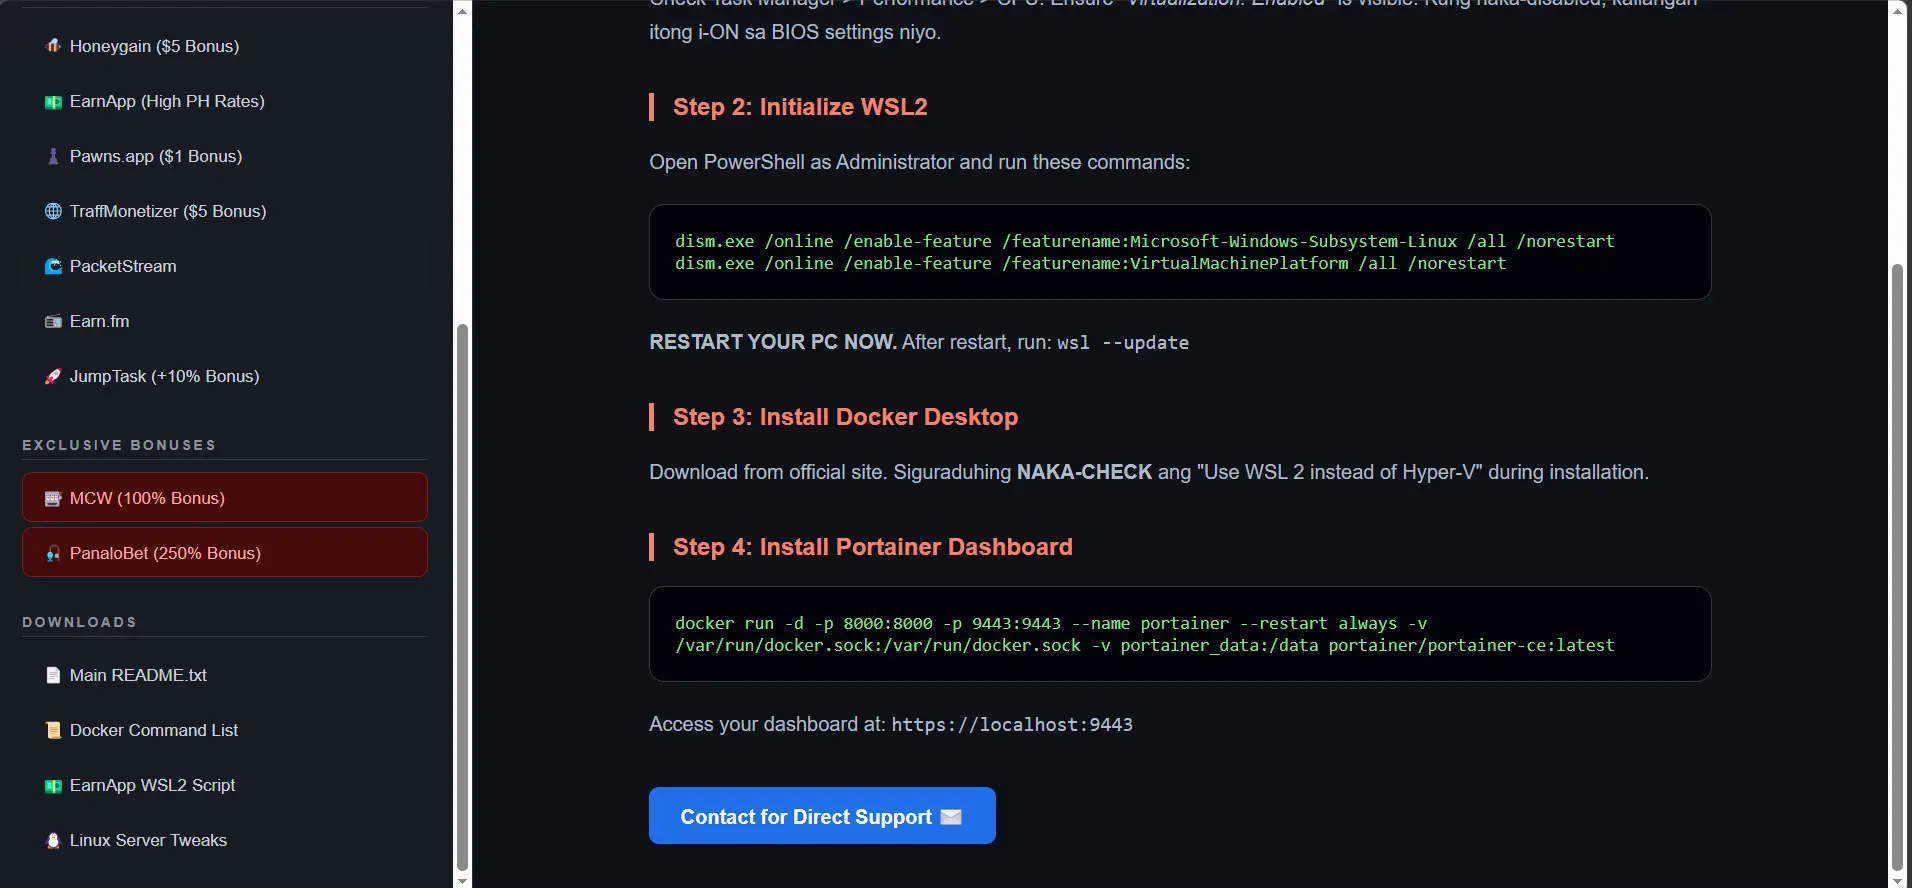Screen dimensions: 1912x888
Task: Click the DOWNLOADS section label
Action: (79, 622)
